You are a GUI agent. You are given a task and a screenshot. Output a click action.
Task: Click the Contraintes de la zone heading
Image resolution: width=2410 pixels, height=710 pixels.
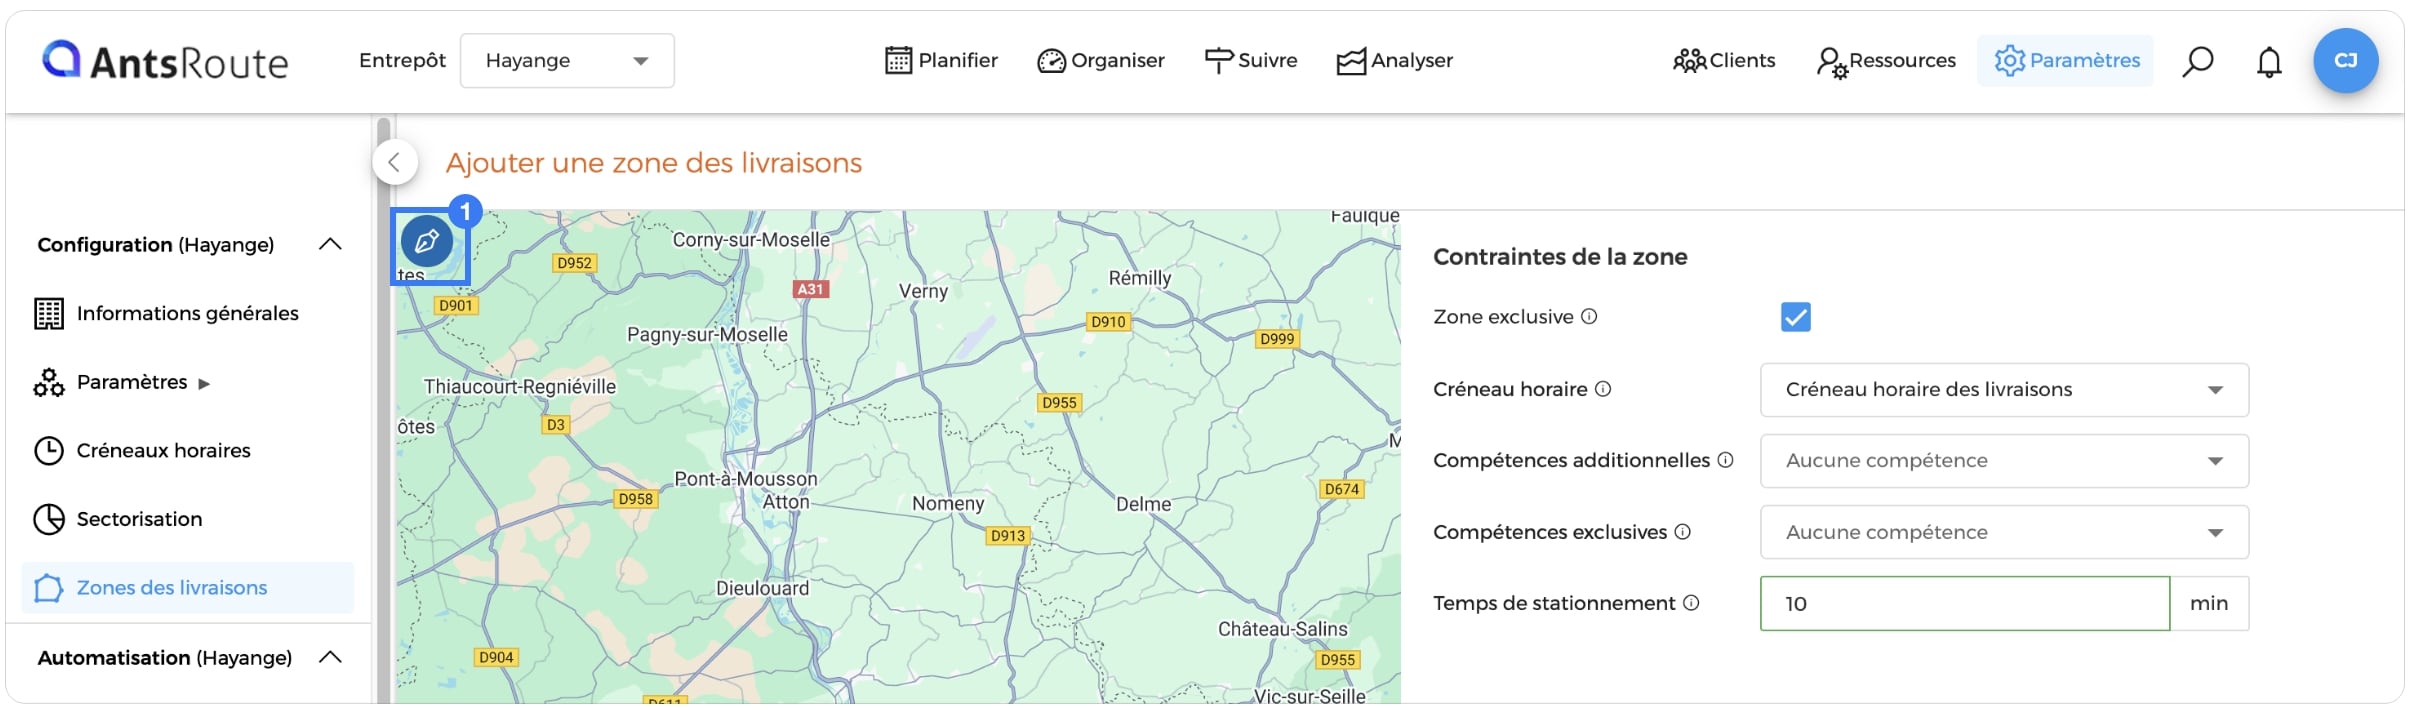(x=1560, y=257)
